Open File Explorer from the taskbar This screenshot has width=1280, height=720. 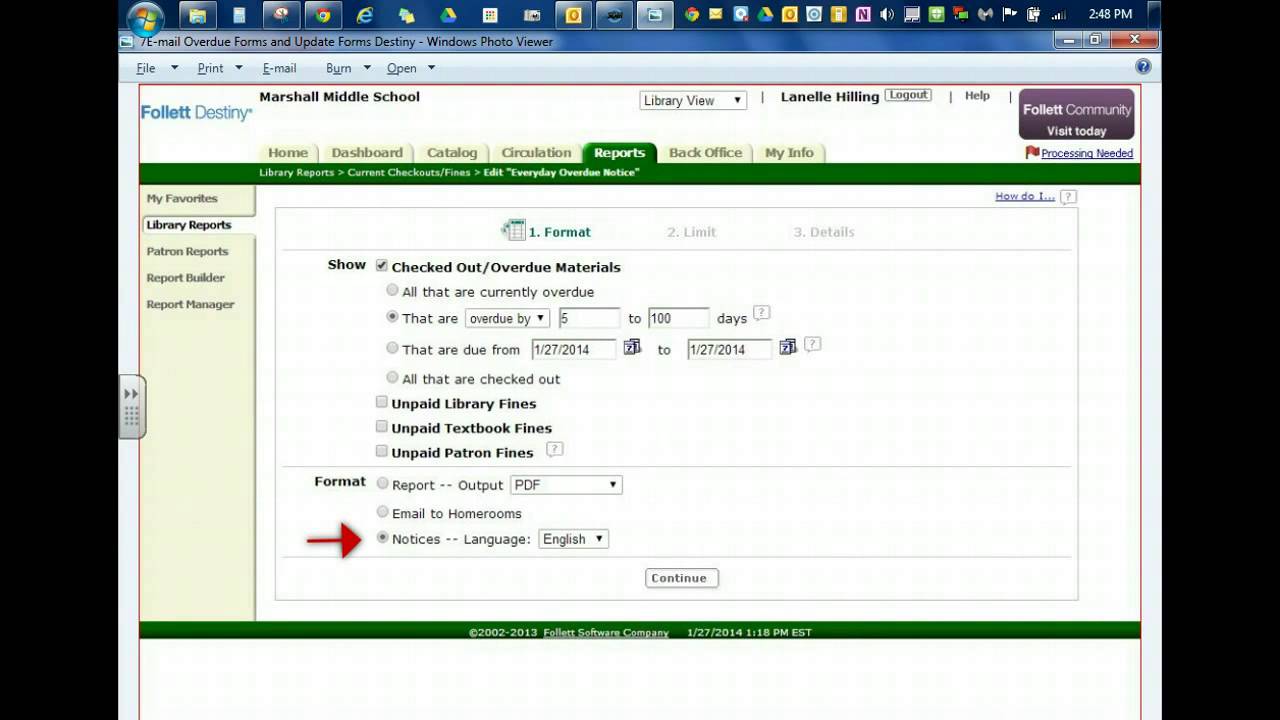[198, 15]
